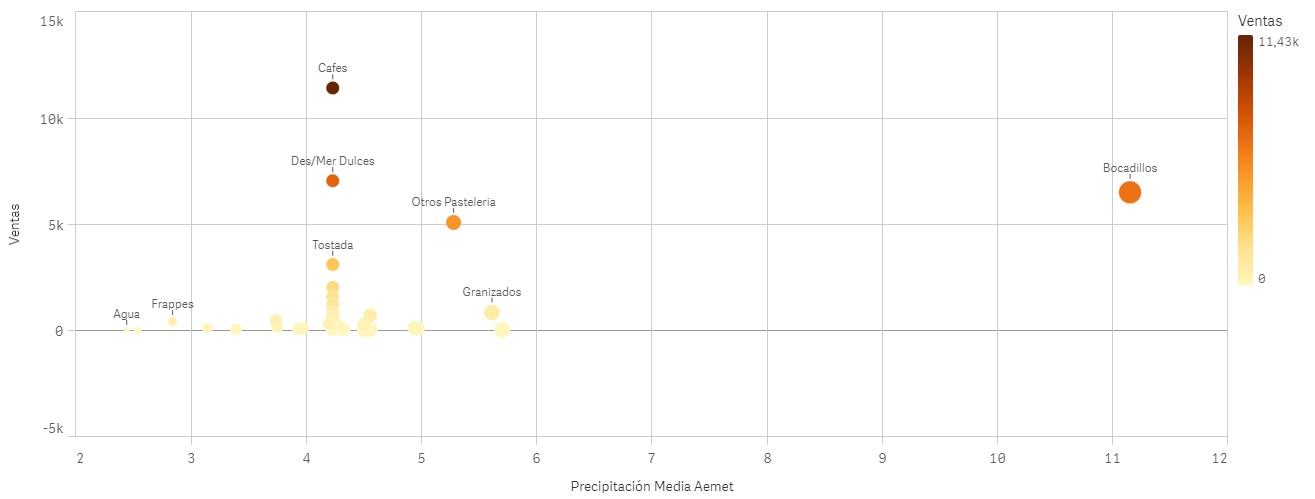Click the Granizados text label
The image size is (1315, 499).
click(x=492, y=292)
